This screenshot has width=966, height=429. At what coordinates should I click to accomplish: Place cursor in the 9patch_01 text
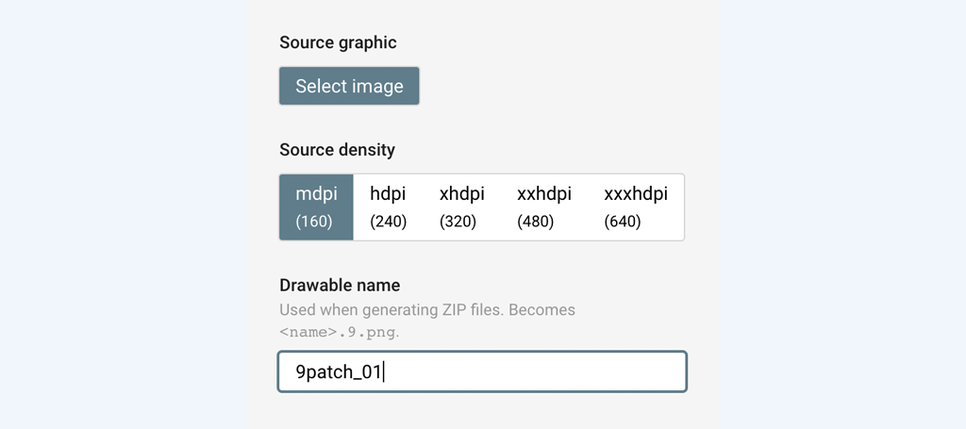pos(338,372)
